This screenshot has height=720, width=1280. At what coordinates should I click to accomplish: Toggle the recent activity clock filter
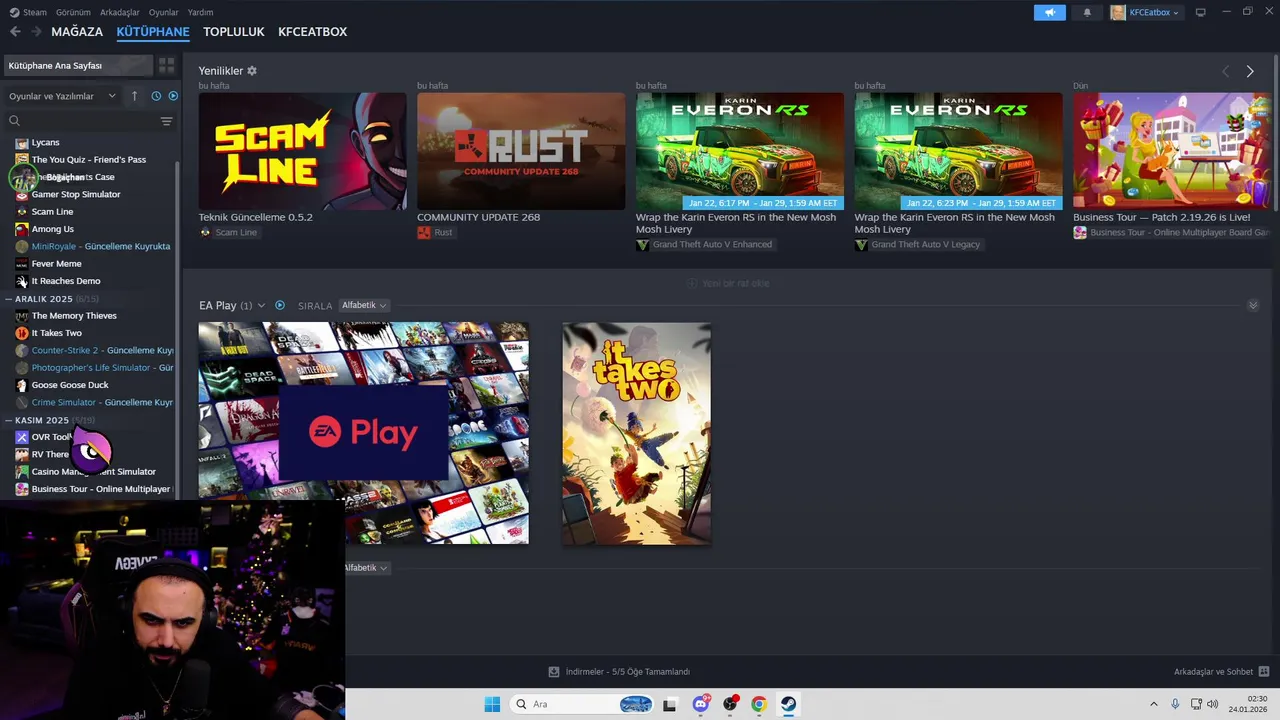point(156,96)
